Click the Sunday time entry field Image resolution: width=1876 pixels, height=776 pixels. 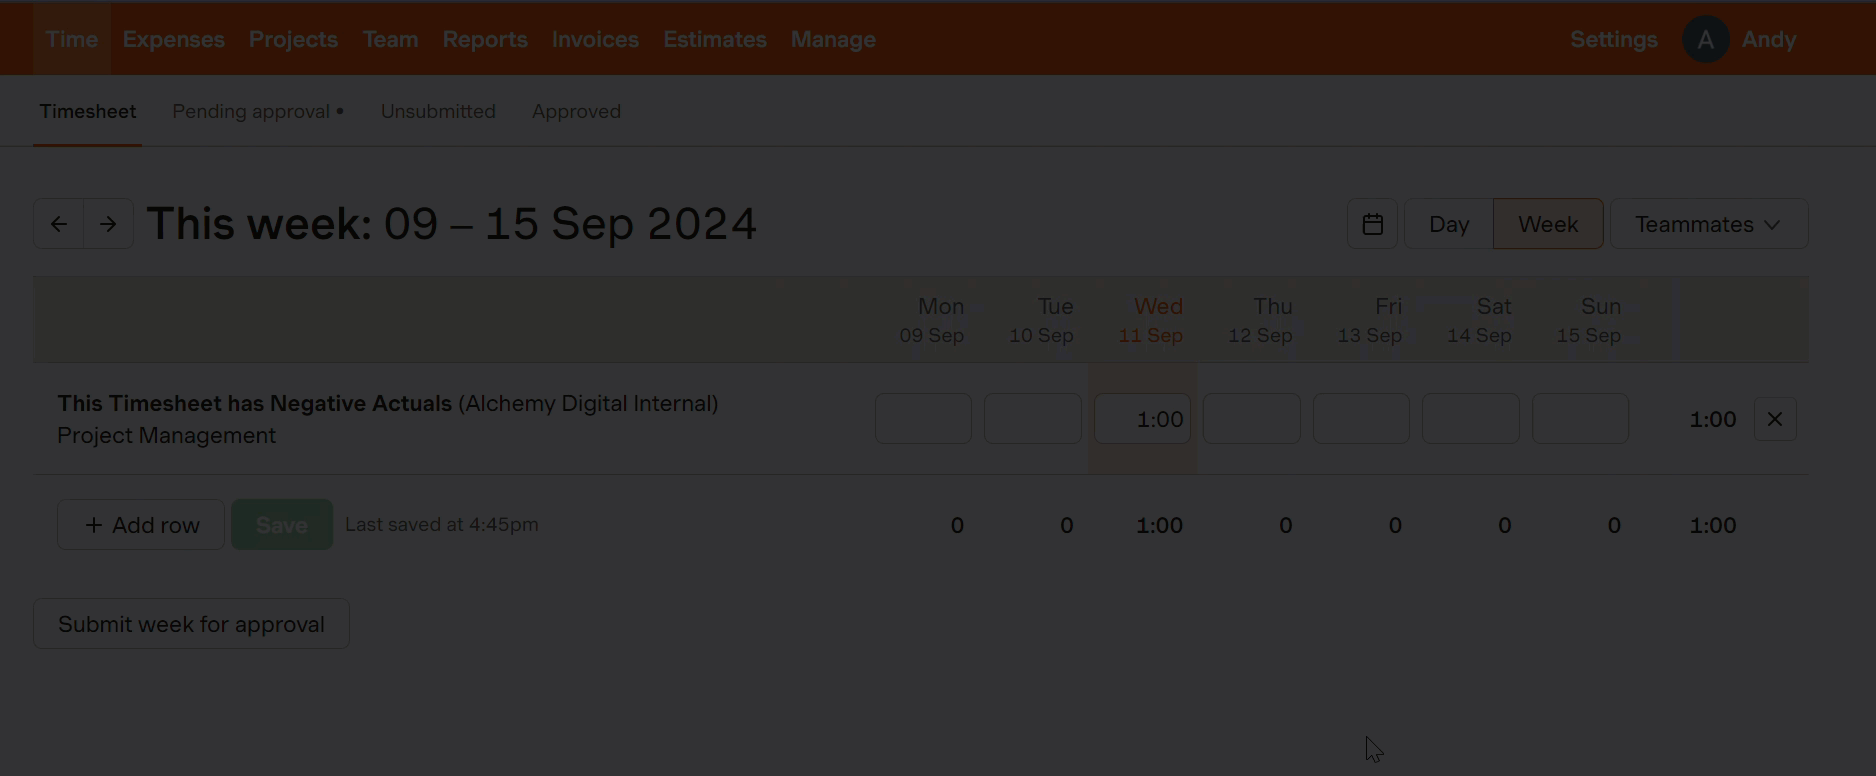[x=1580, y=419]
